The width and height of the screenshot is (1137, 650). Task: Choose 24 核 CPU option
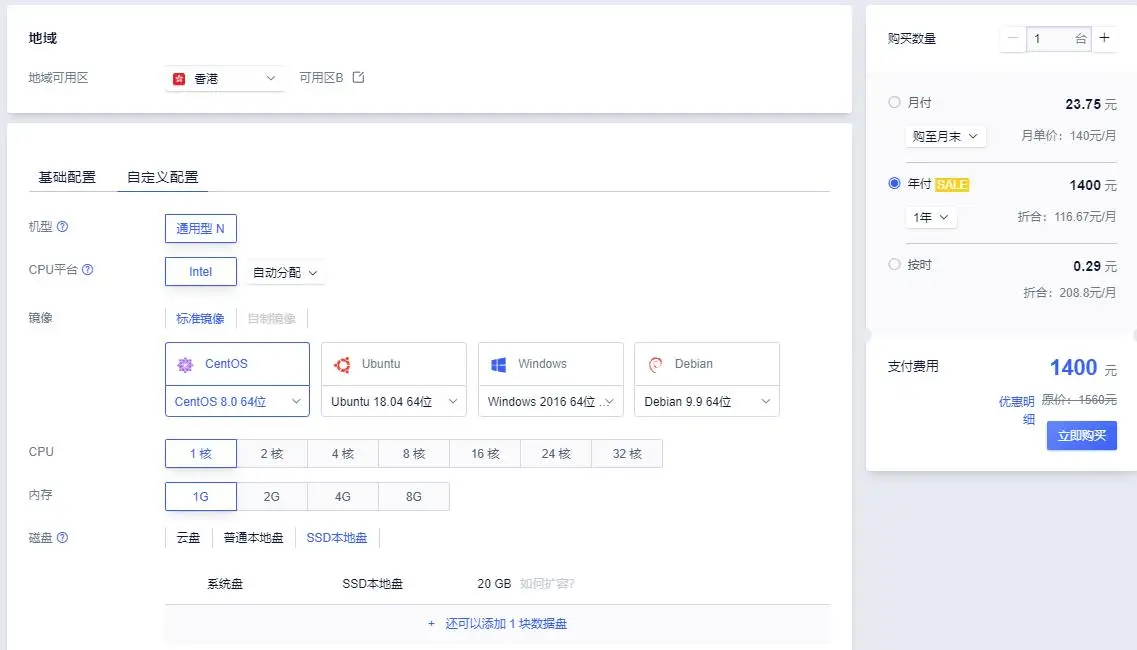[x=556, y=453]
